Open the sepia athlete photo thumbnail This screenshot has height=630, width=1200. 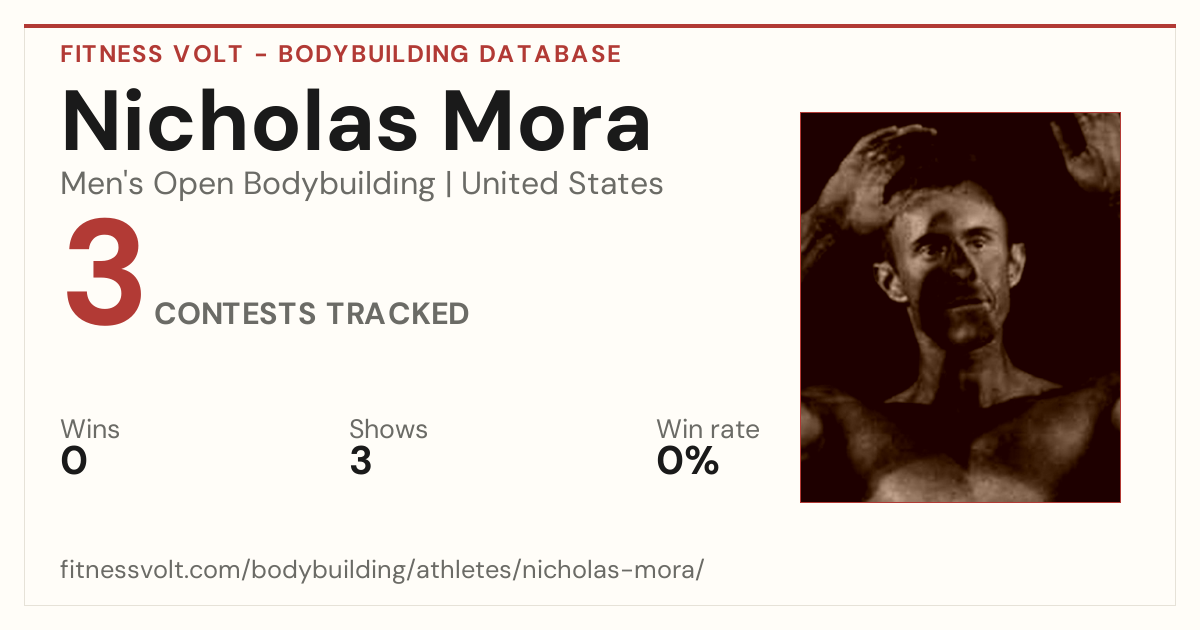(x=960, y=307)
